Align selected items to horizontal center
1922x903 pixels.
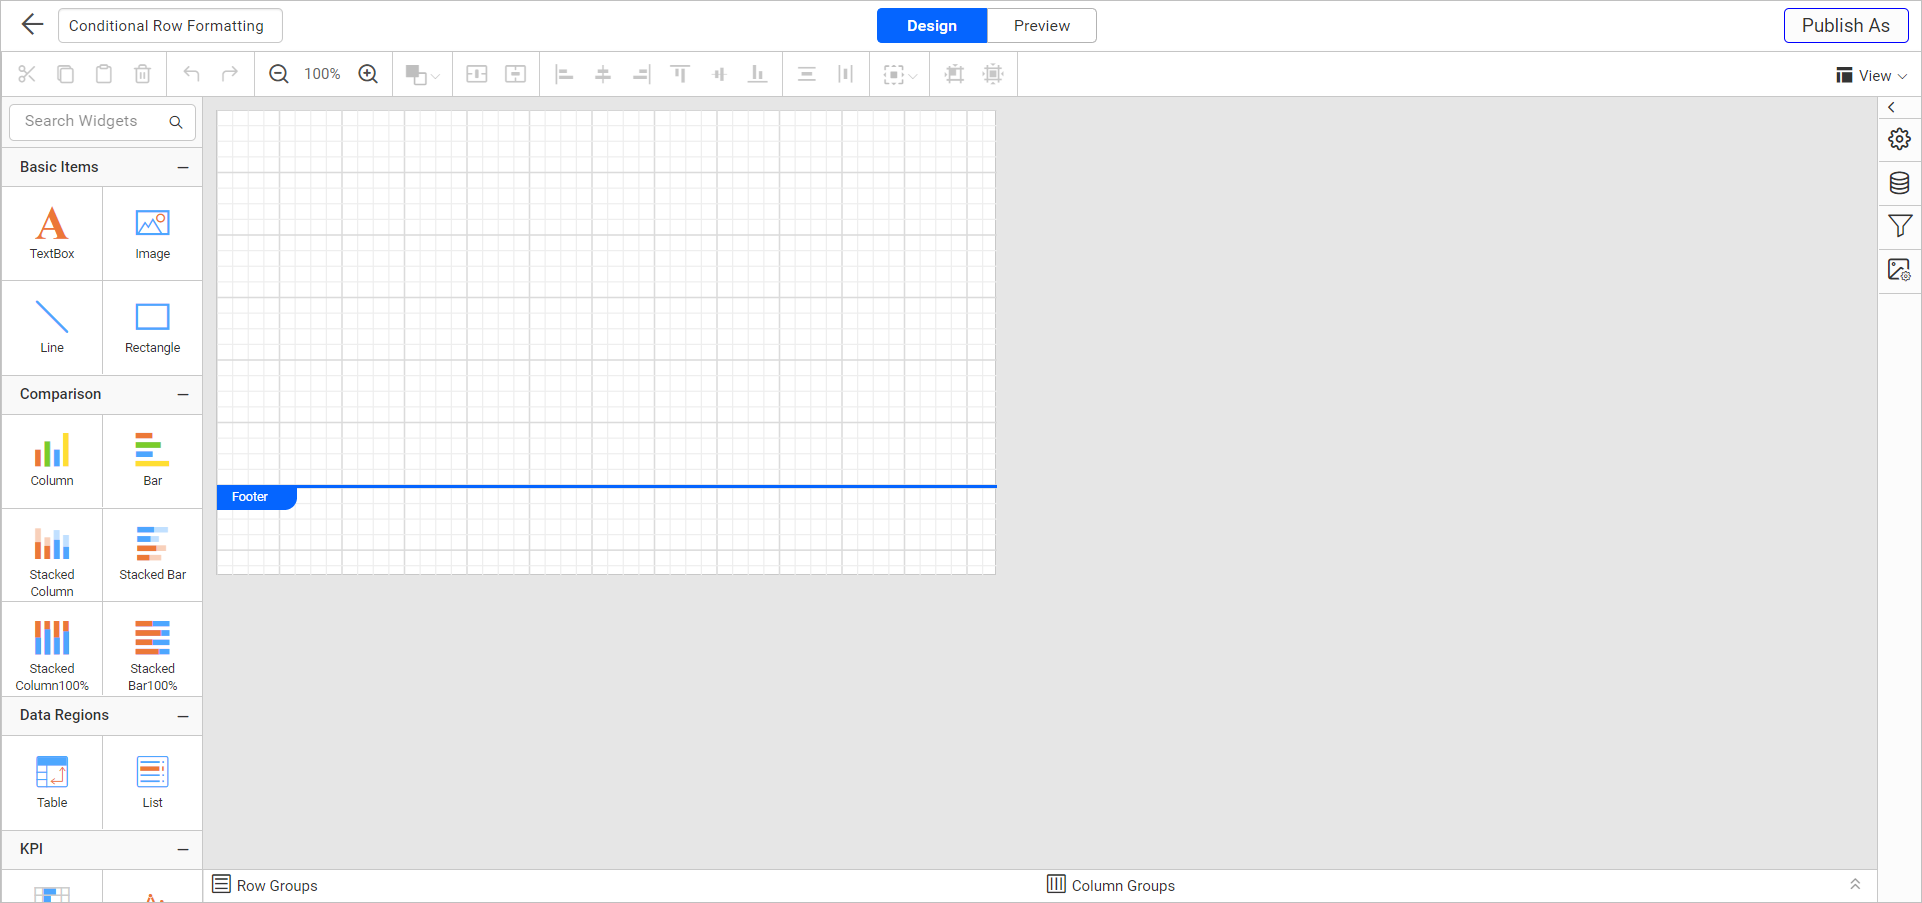pos(603,74)
